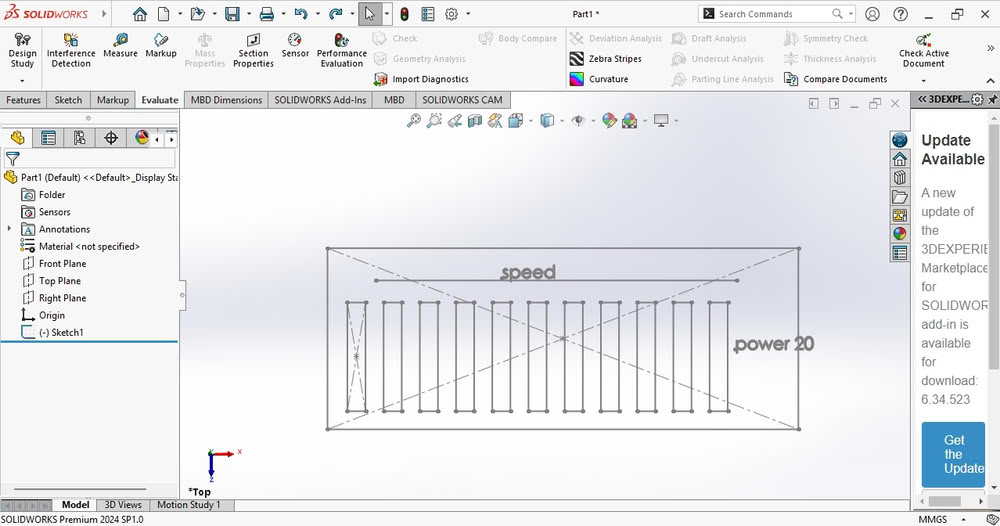Open the Motion Study 1 tab
This screenshot has width=1000, height=526.
189,504
